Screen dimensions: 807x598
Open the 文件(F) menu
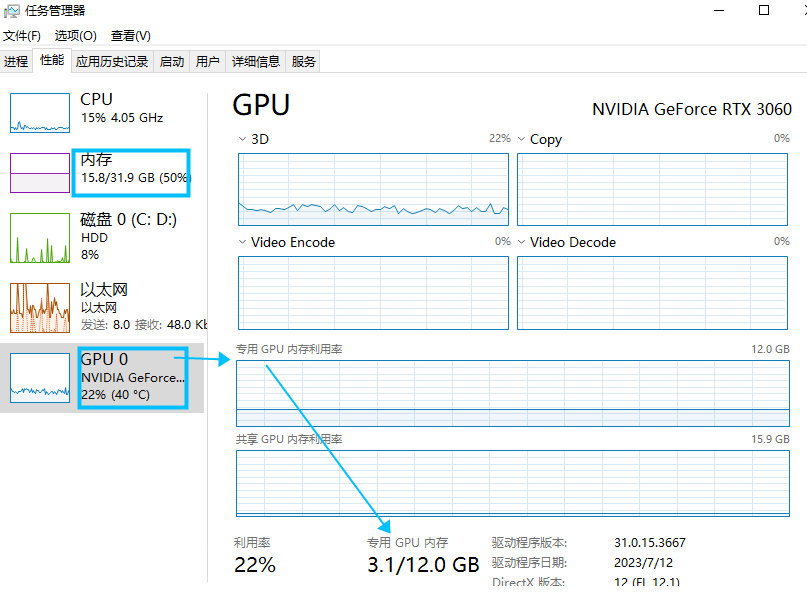[21, 35]
